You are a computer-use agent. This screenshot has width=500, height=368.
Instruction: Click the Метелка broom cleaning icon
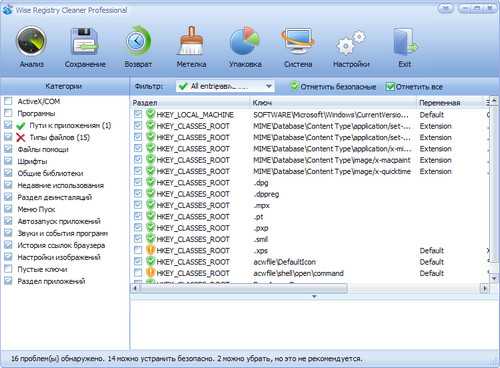point(191,41)
